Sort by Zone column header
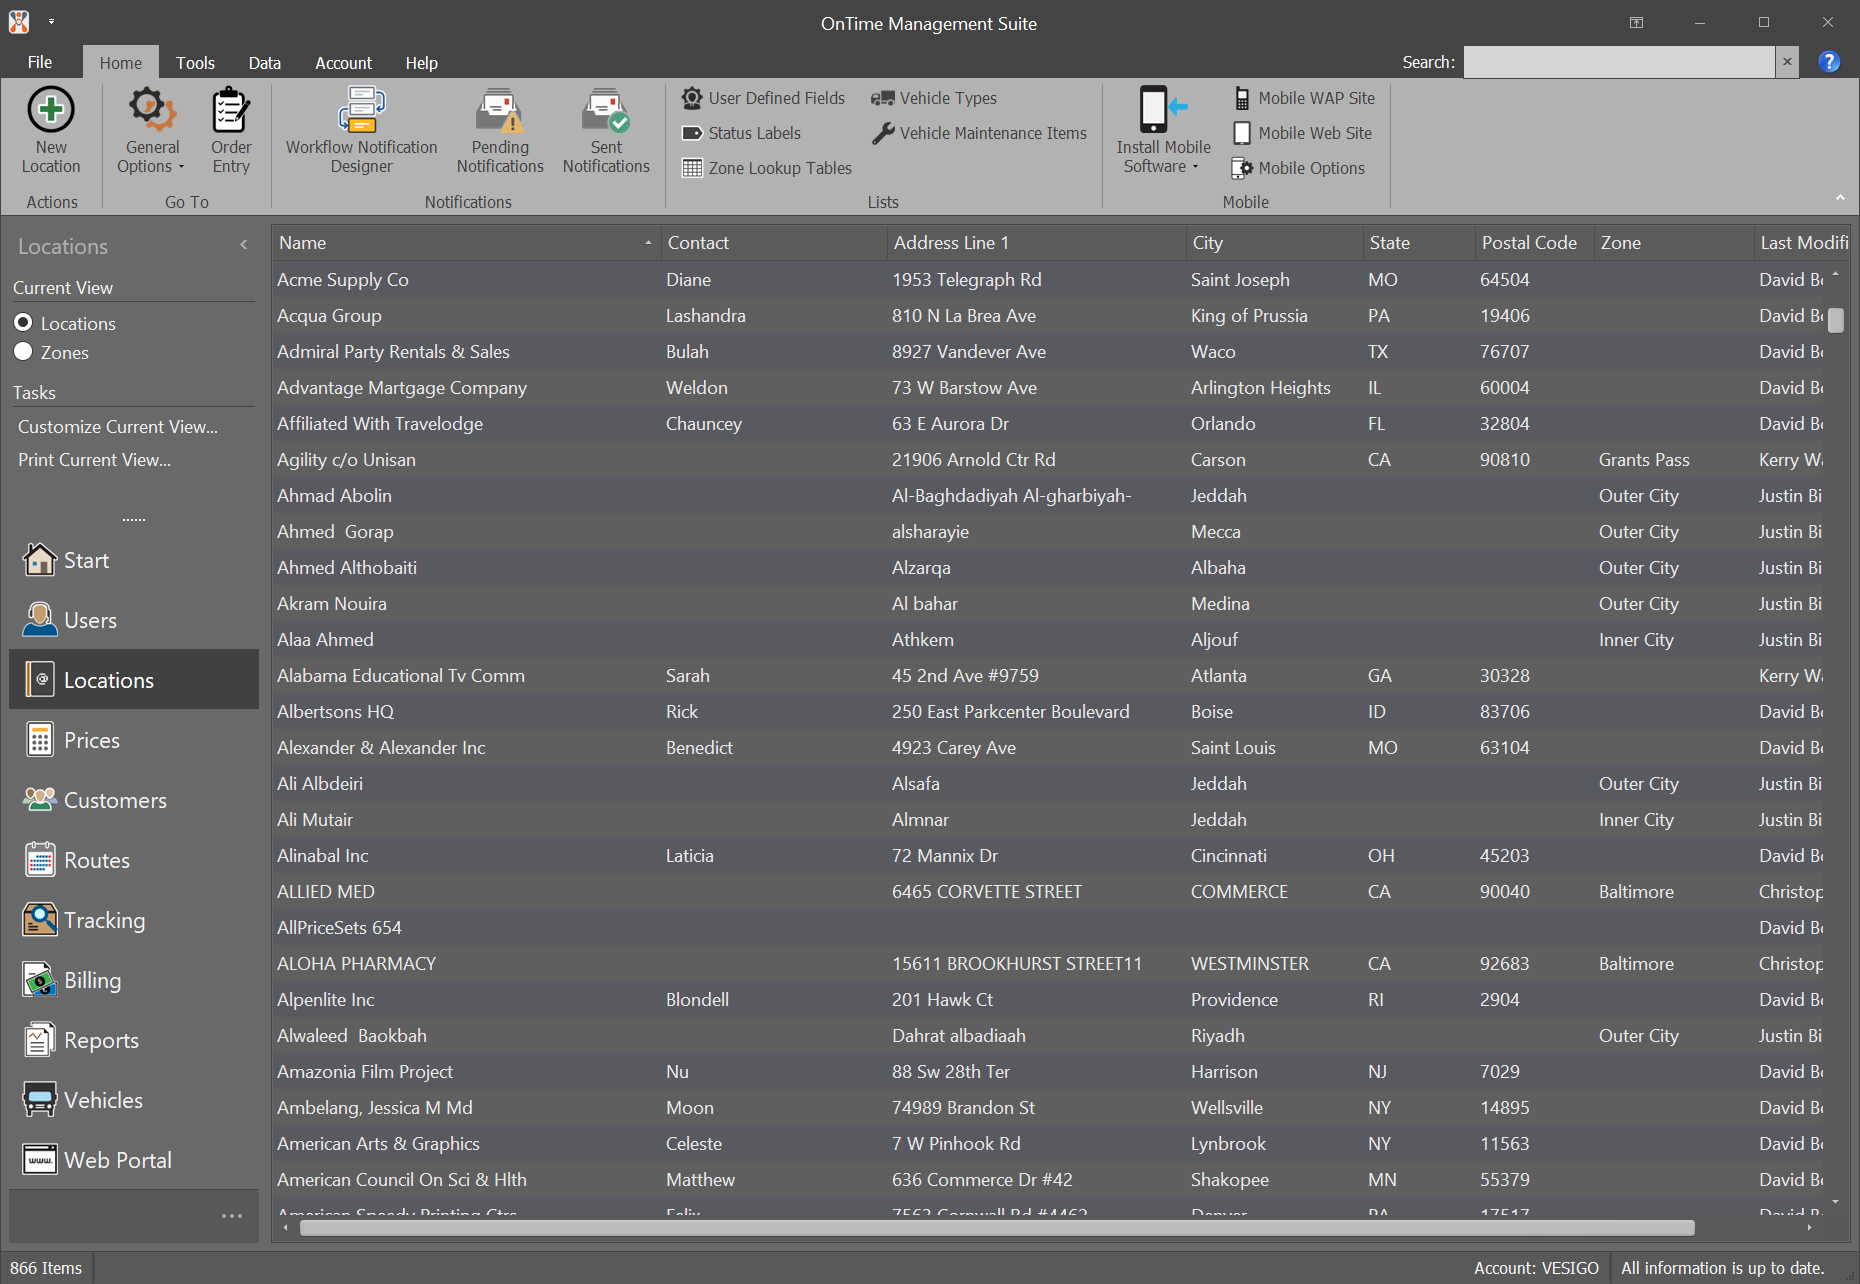The width and height of the screenshot is (1860, 1284). pyautogui.click(x=1673, y=243)
